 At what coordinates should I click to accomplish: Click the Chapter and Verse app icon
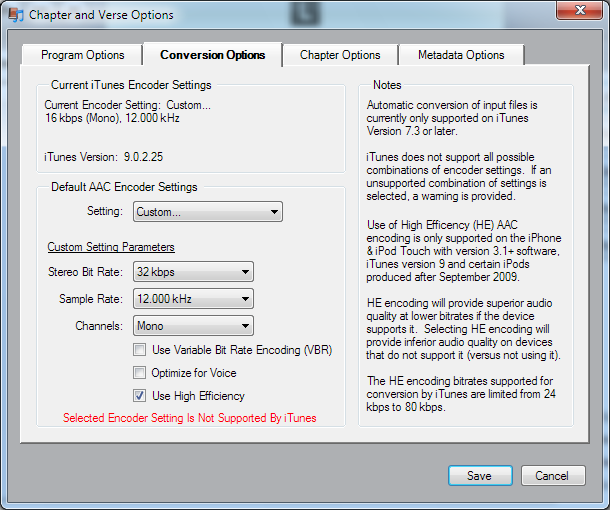click(16, 14)
